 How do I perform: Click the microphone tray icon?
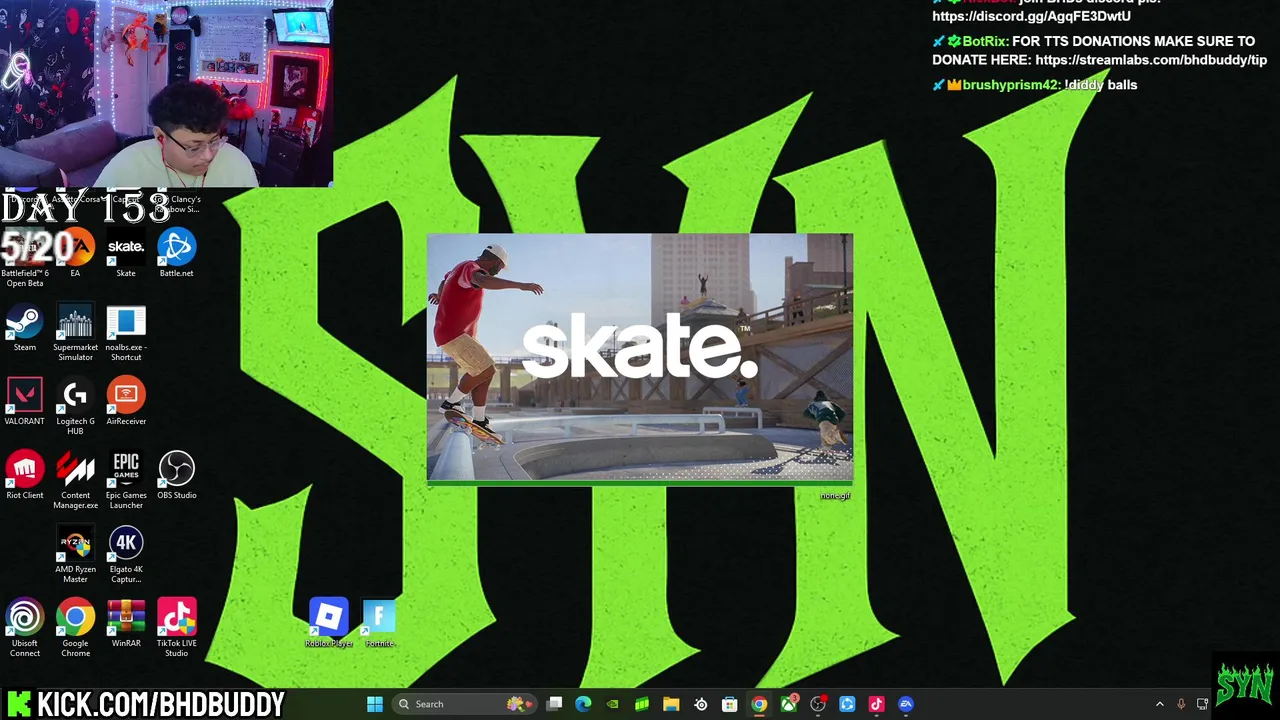(1181, 704)
